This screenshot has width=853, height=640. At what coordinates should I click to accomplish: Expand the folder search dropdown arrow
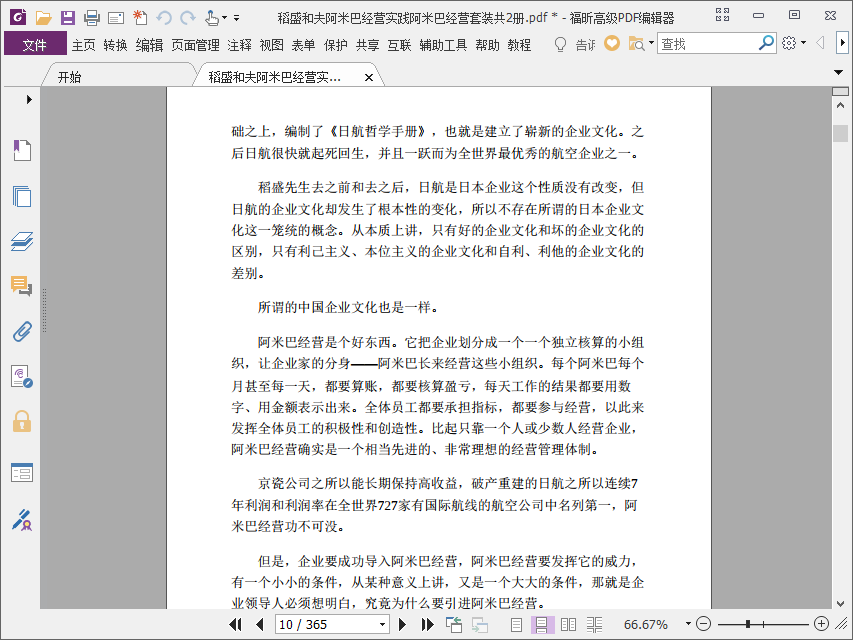tap(651, 43)
